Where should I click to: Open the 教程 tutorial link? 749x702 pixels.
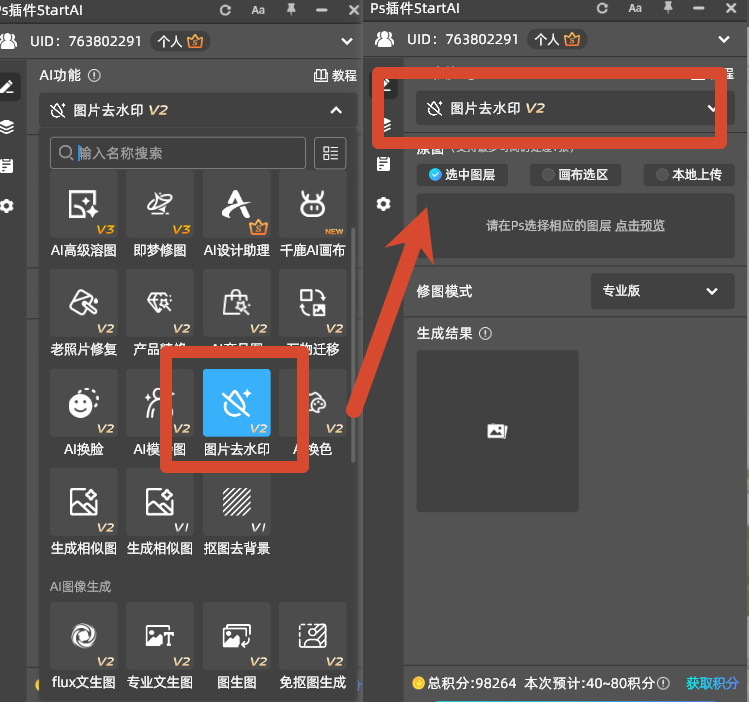click(335, 75)
